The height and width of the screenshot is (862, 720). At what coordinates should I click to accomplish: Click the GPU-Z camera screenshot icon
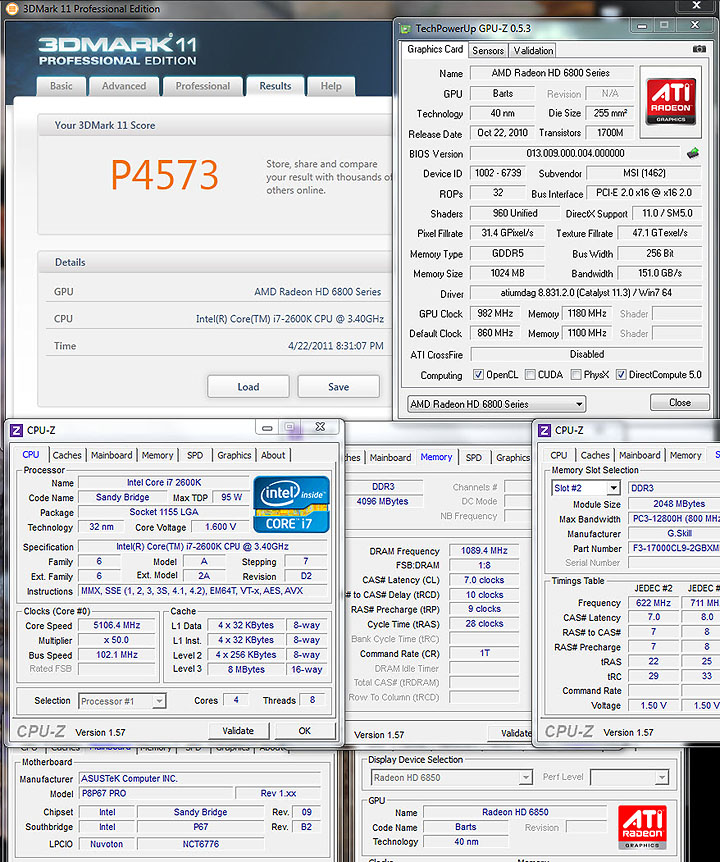click(x=699, y=49)
